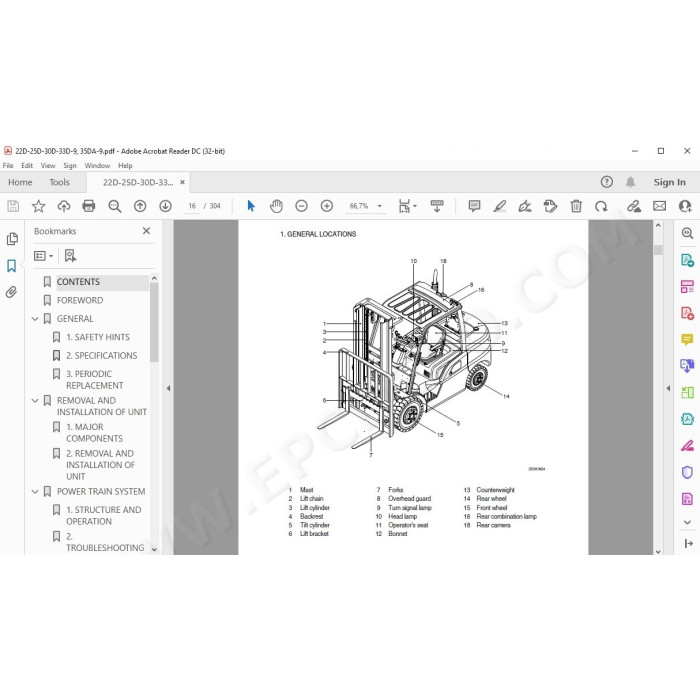The width and height of the screenshot is (700, 700).
Task: Share a link using the link icon
Action: pos(634,206)
